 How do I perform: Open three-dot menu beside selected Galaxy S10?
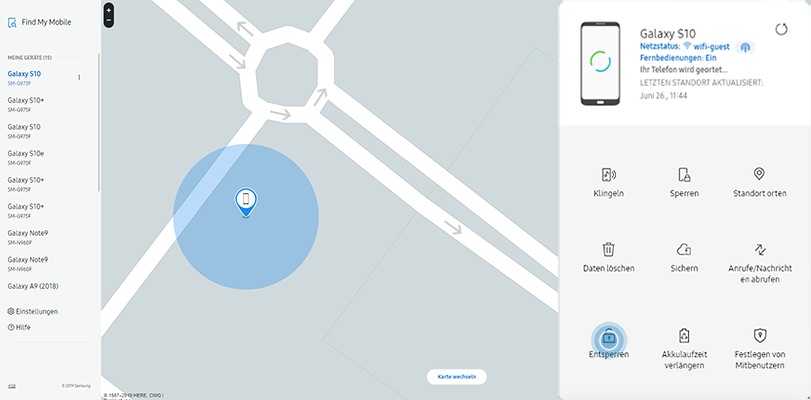[x=79, y=77]
